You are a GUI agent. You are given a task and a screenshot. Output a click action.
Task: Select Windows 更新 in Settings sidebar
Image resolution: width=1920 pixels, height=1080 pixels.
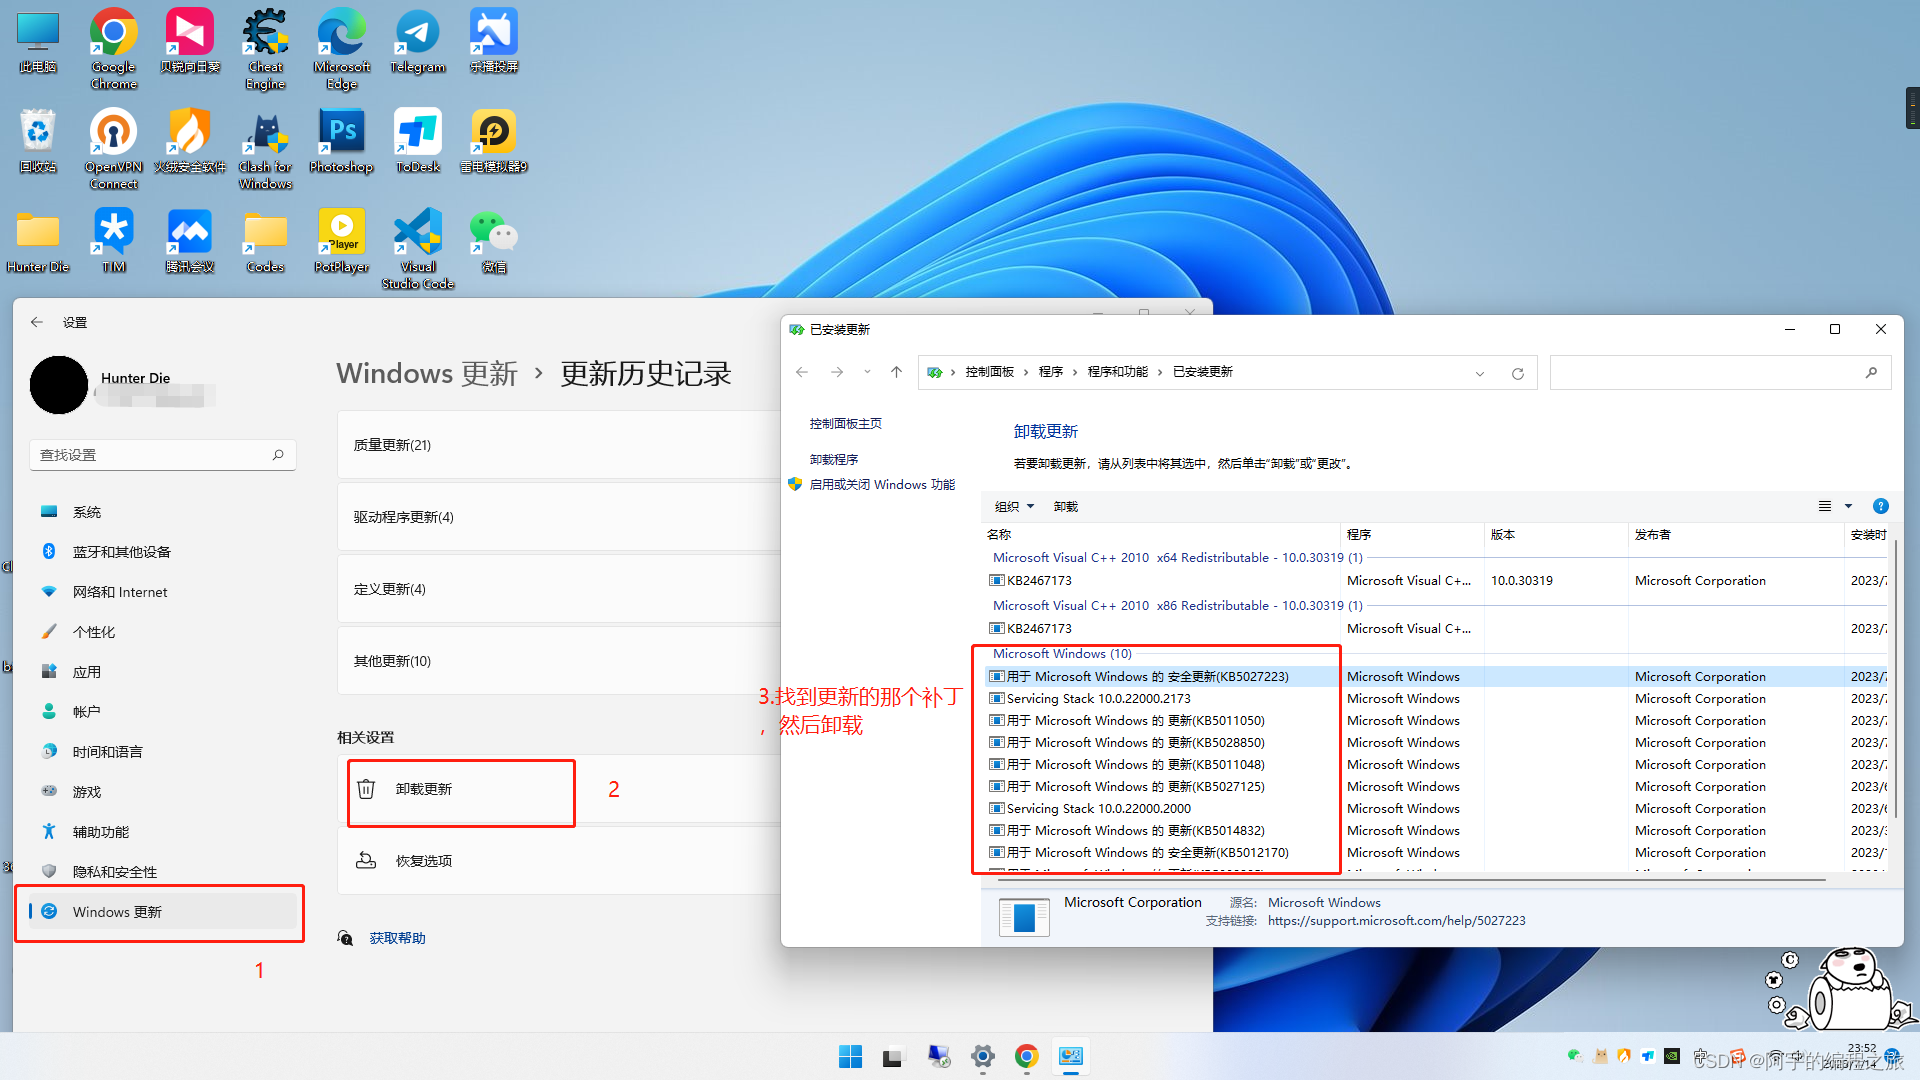click(x=117, y=912)
